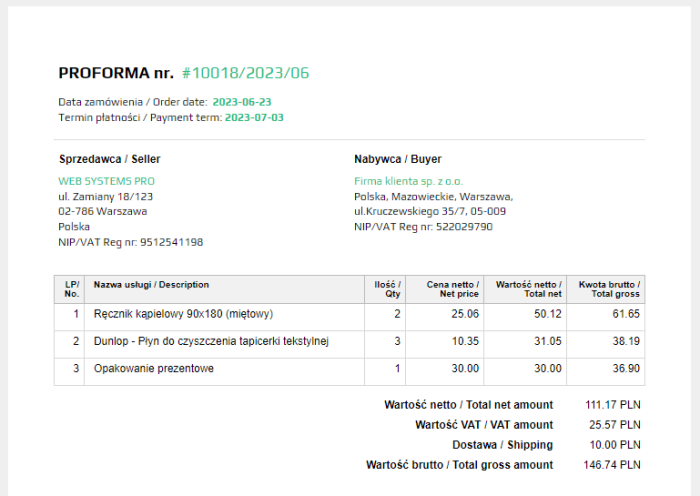Click total net 50.12 in Ręcznik row
Screen dimensions: 700x496
pyautogui.click(x=548, y=314)
